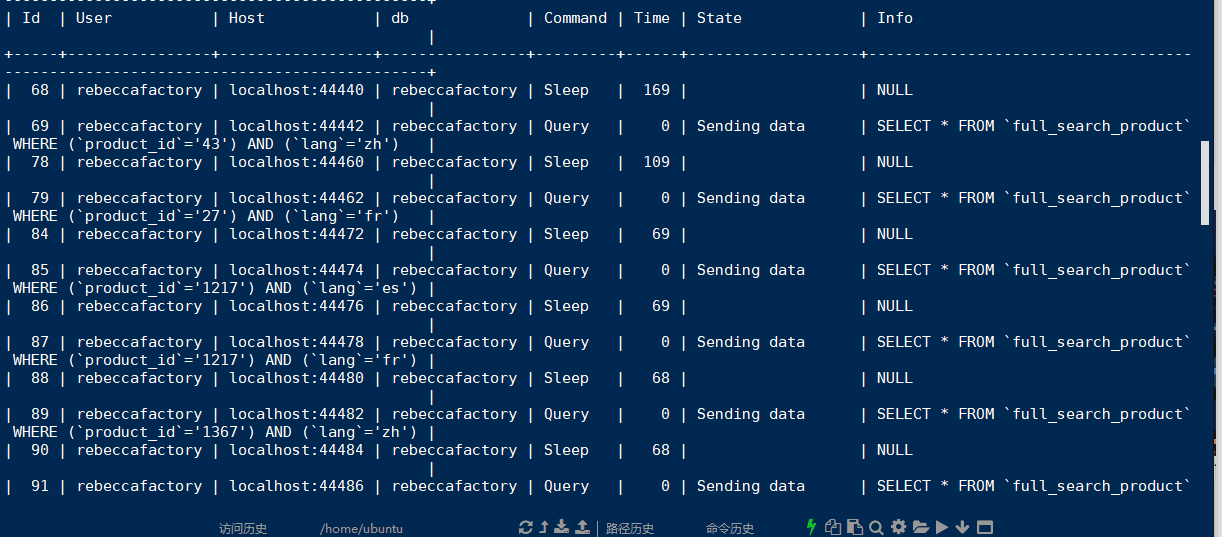Open settings with the gear icon
The width and height of the screenshot is (1222, 537).
pyautogui.click(x=898, y=528)
